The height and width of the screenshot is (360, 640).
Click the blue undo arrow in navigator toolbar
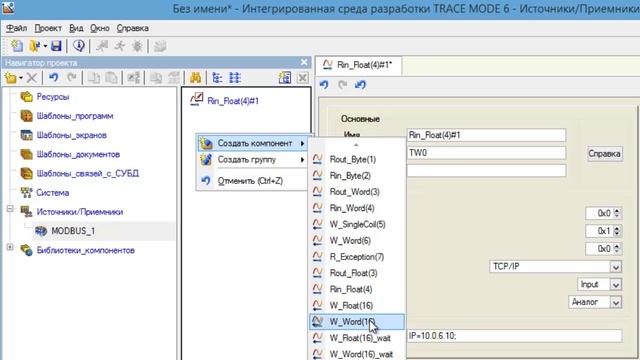click(x=53, y=77)
